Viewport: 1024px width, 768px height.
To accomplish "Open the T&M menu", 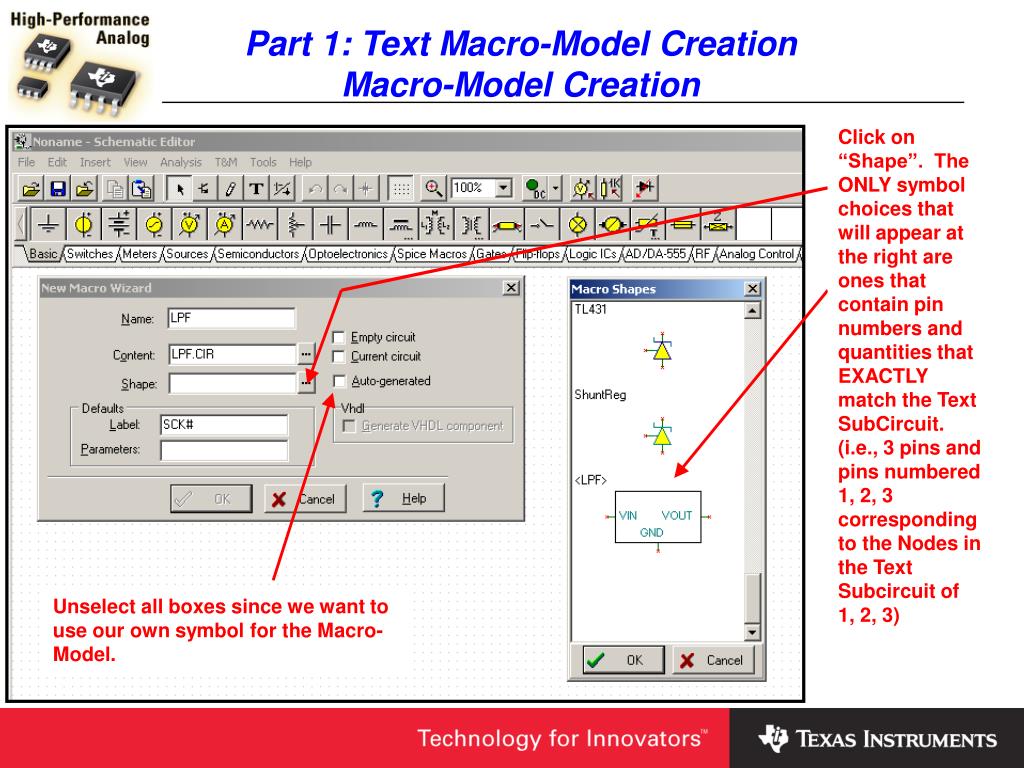I will 226,162.
